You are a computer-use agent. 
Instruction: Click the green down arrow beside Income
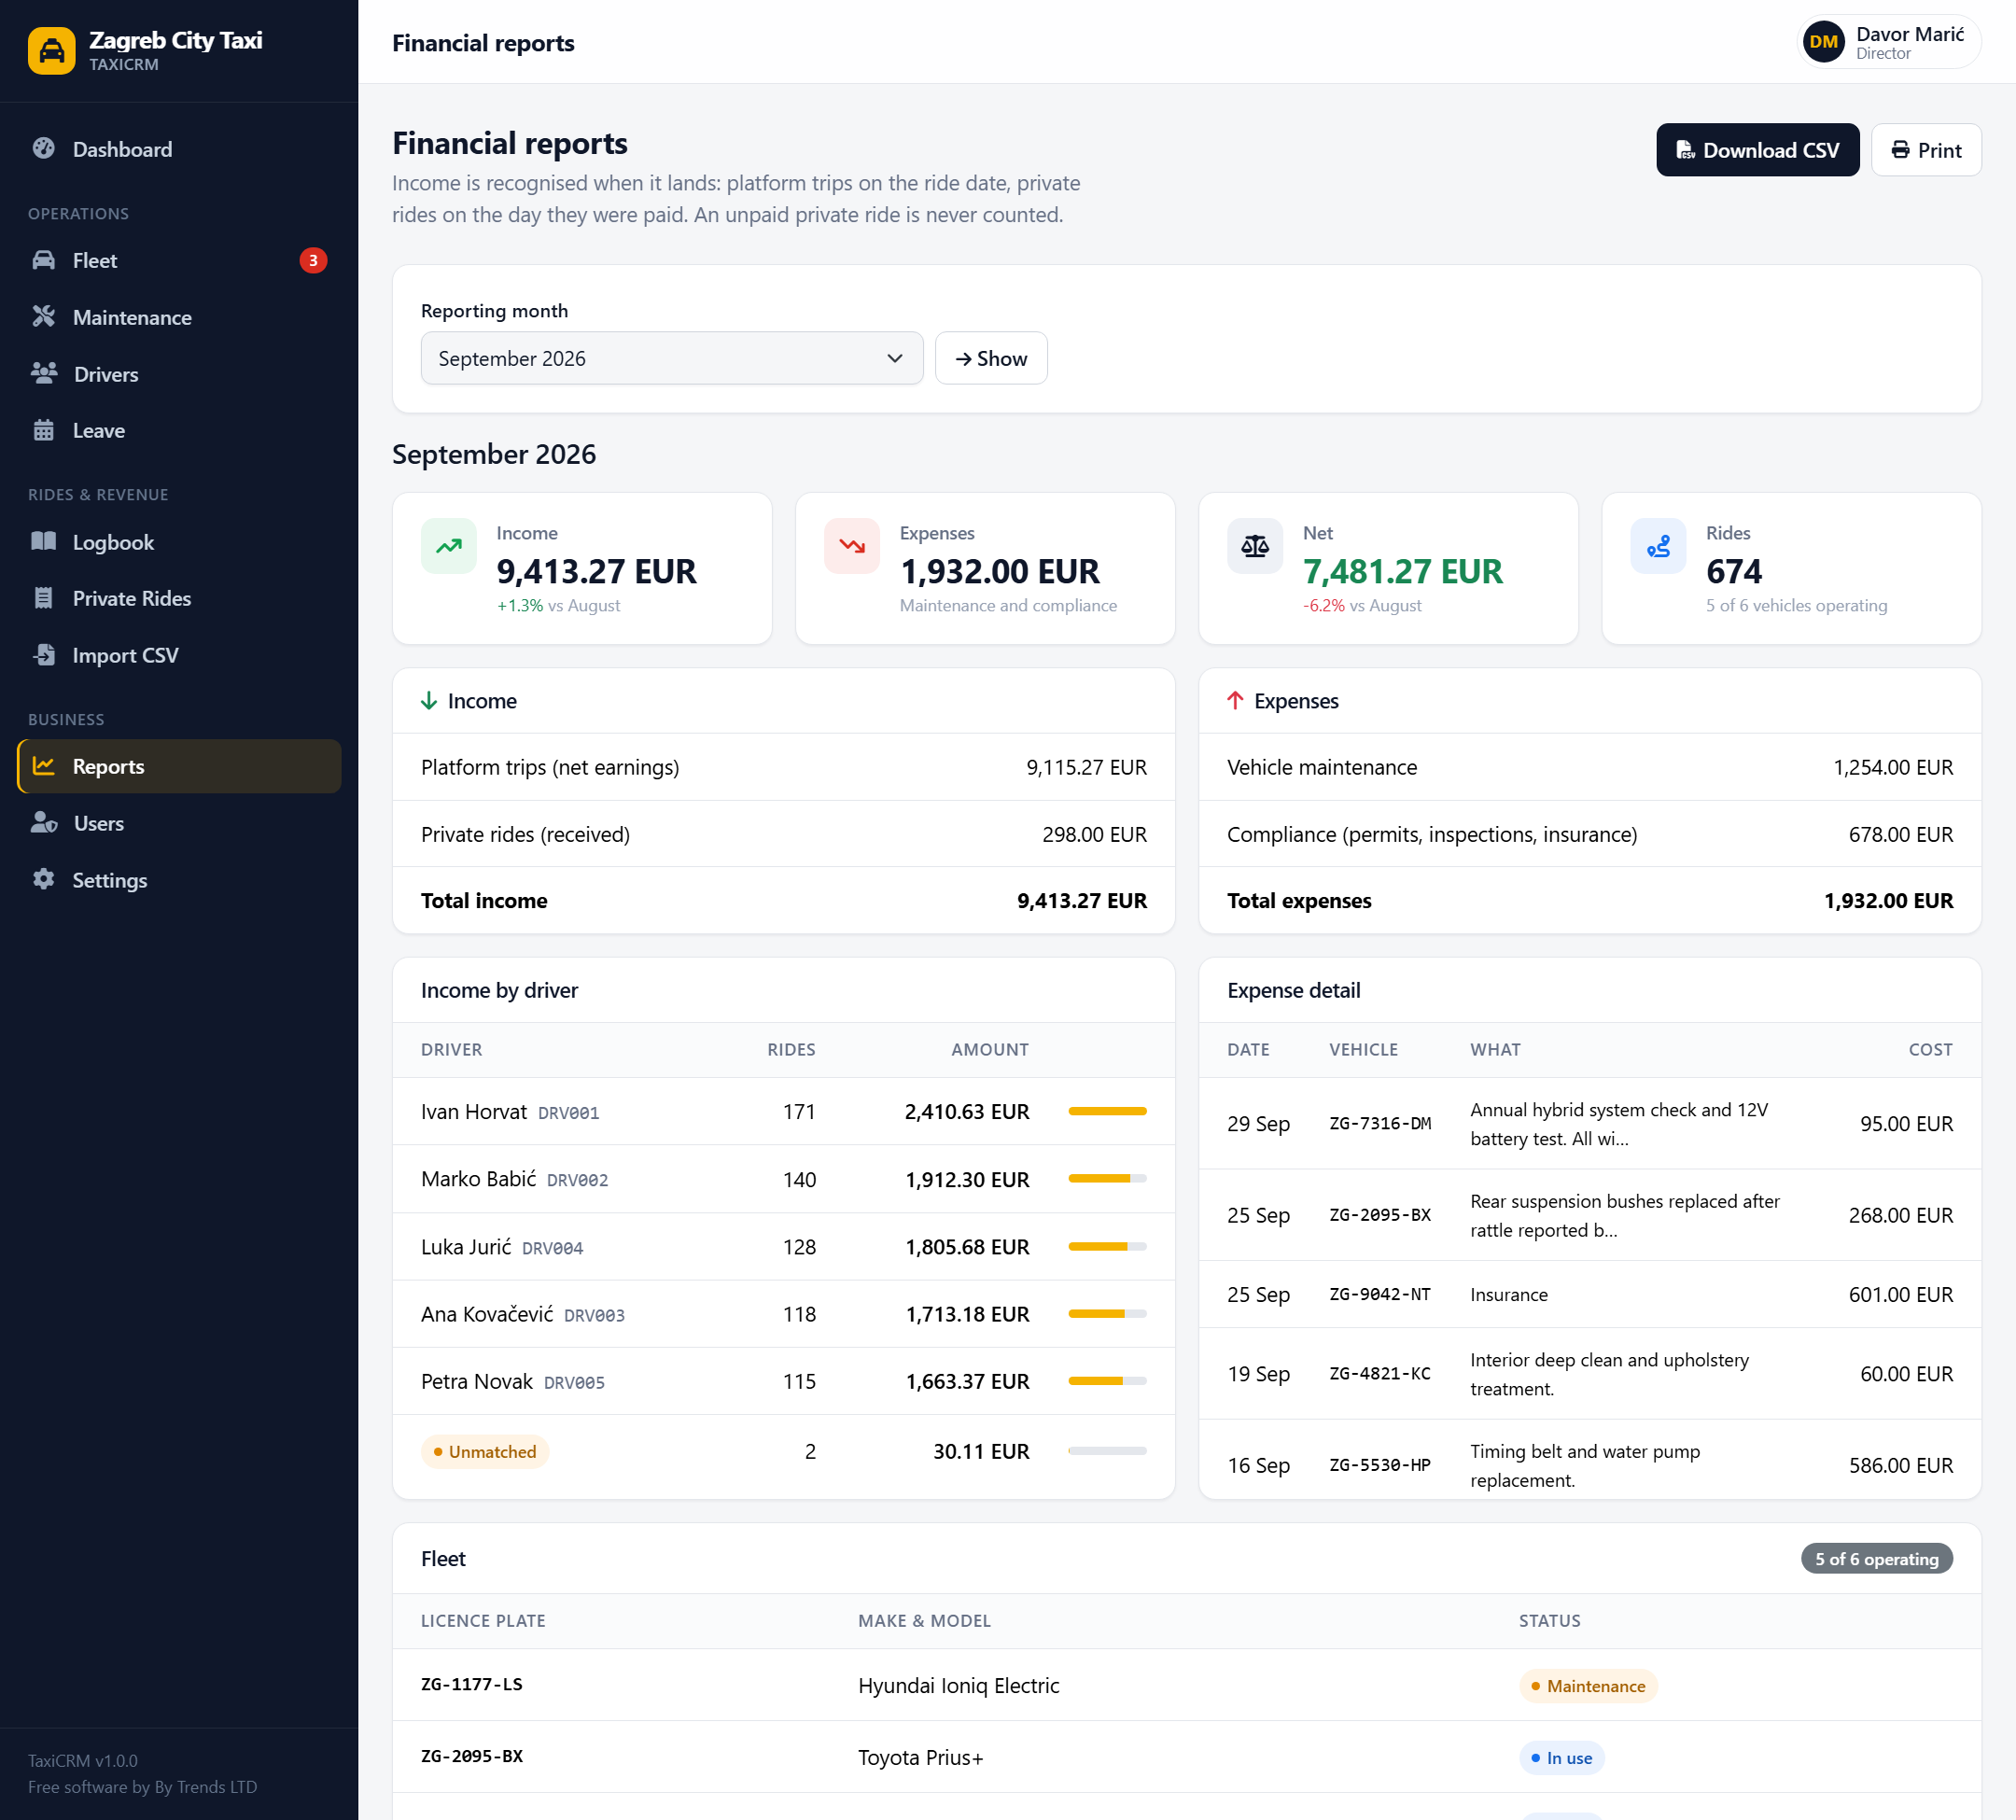click(429, 701)
